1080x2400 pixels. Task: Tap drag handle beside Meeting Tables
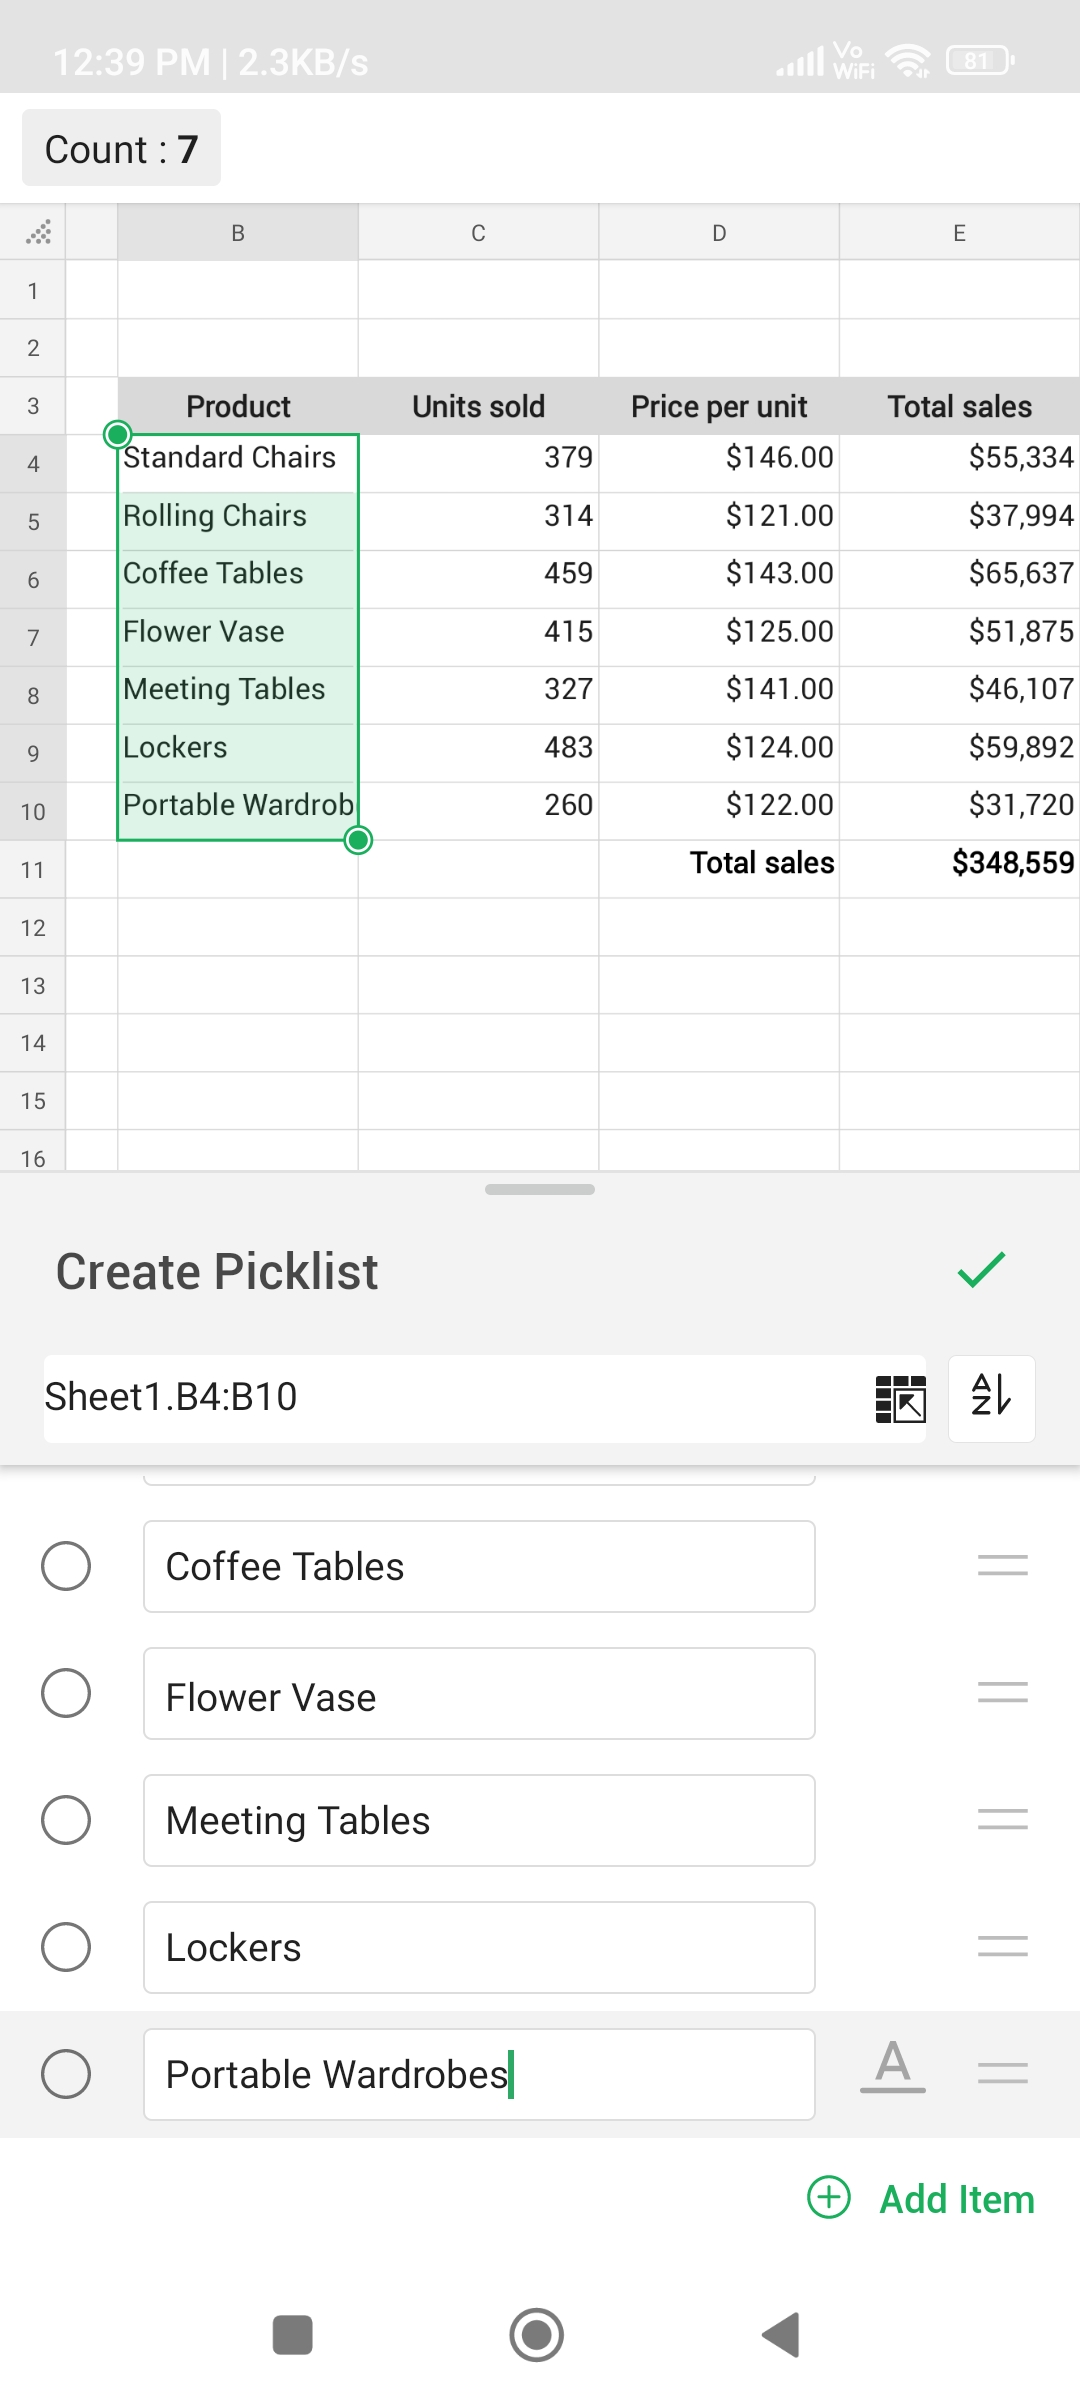point(1002,1819)
